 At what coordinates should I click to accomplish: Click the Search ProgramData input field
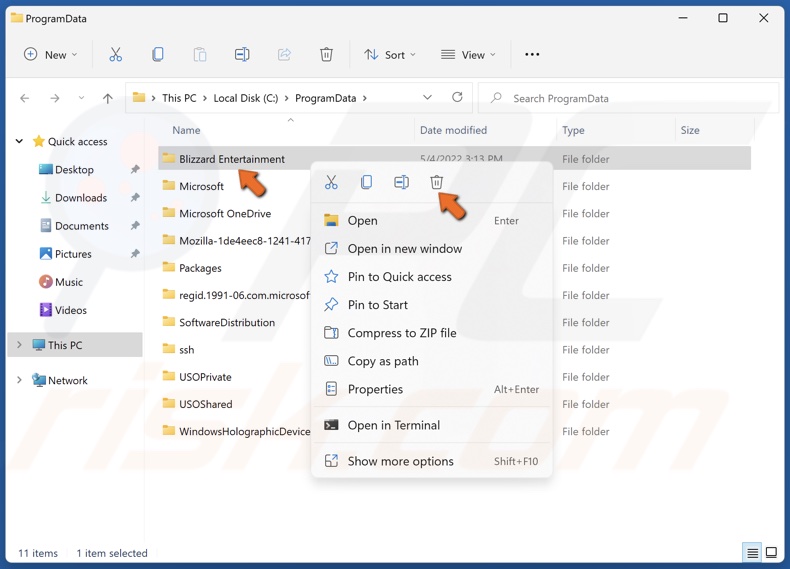[x=630, y=98]
